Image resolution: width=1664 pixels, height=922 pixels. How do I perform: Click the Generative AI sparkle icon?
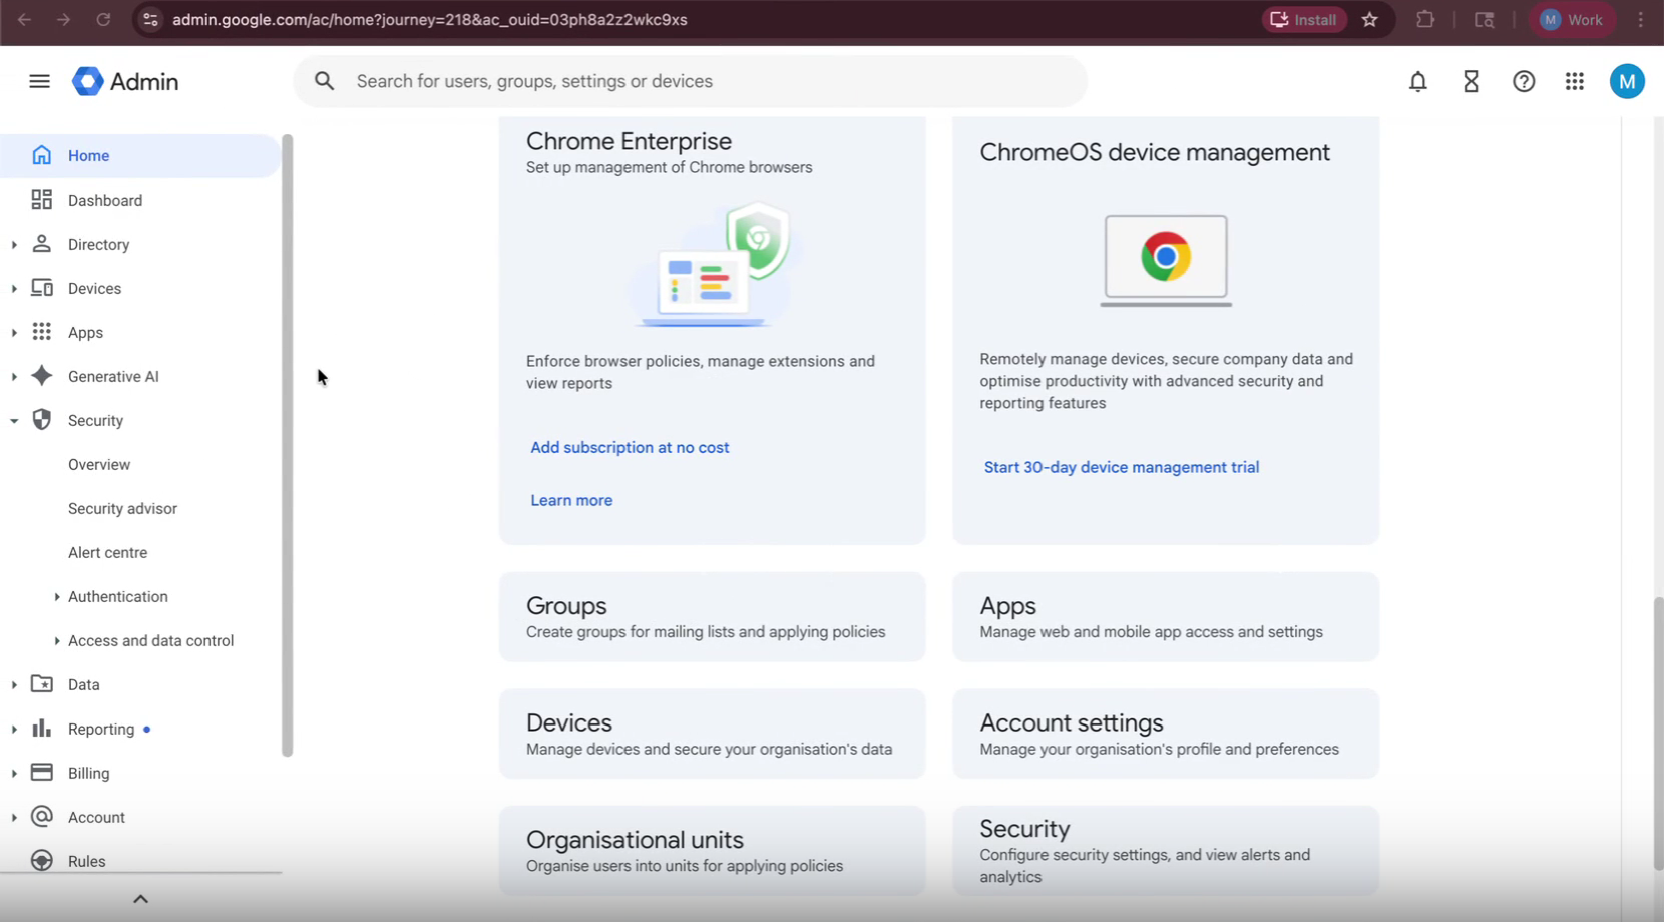(x=41, y=376)
